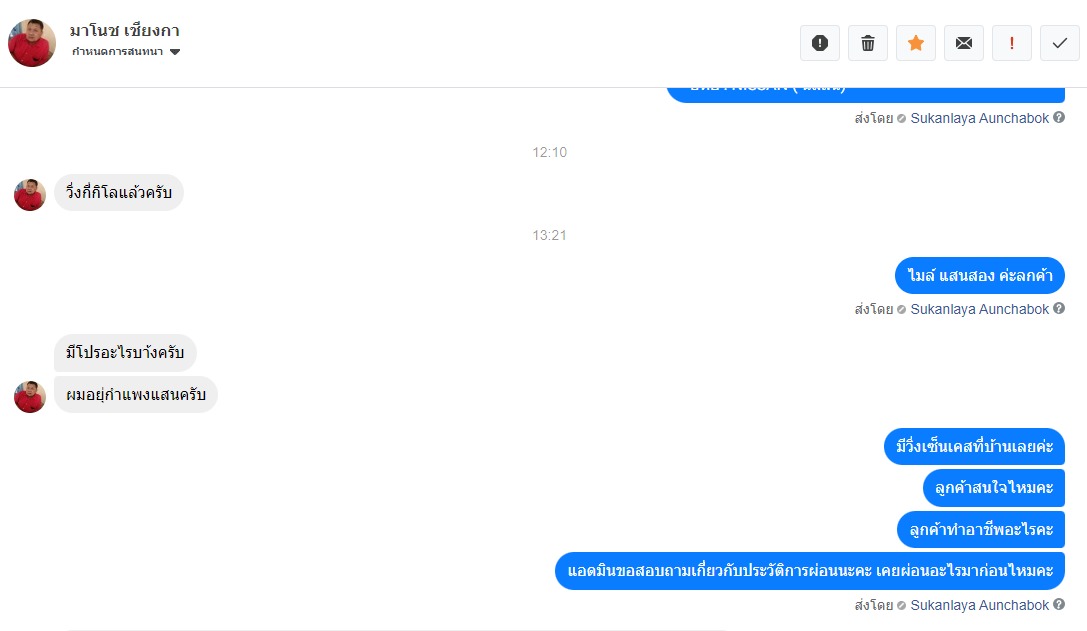Screen dimensions: 1087x631
Task: Click help icon by middle Sukanlaya Aunchabok sender
Action: coord(1059,308)
